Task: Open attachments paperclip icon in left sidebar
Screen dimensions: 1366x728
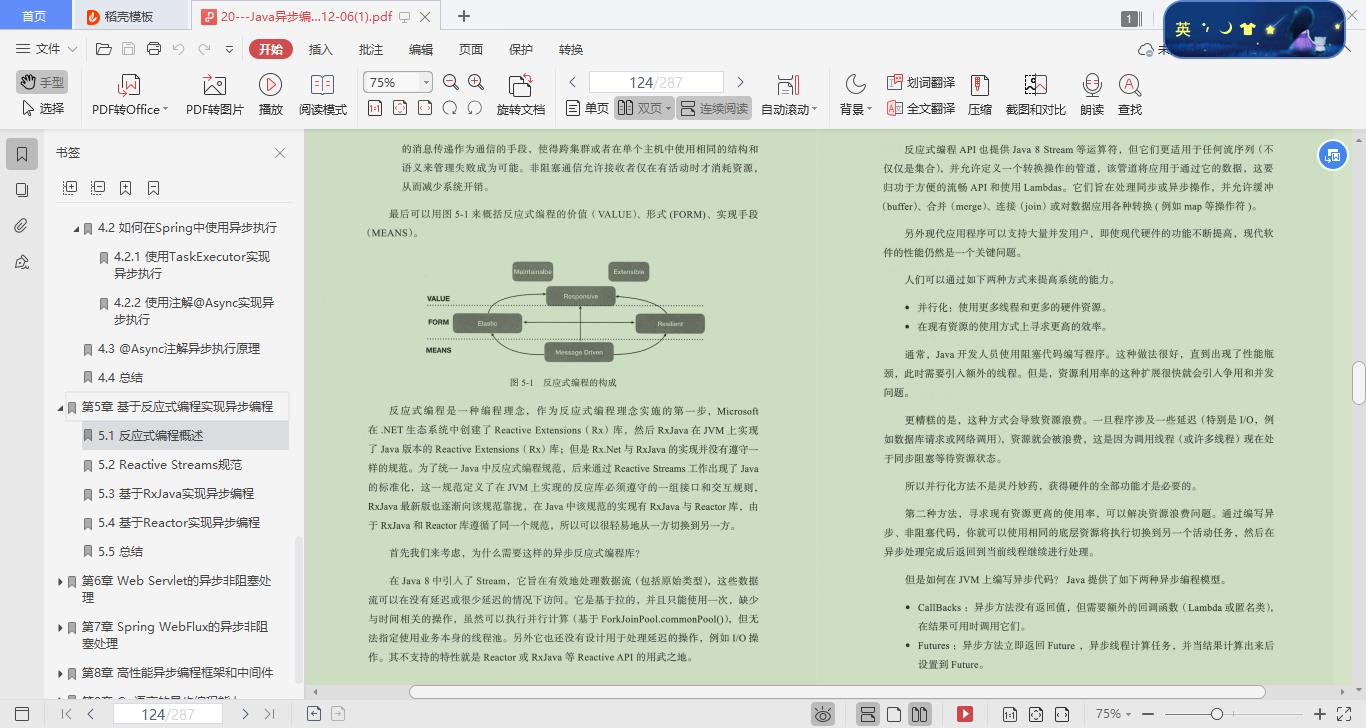Action: coord(21,226)
